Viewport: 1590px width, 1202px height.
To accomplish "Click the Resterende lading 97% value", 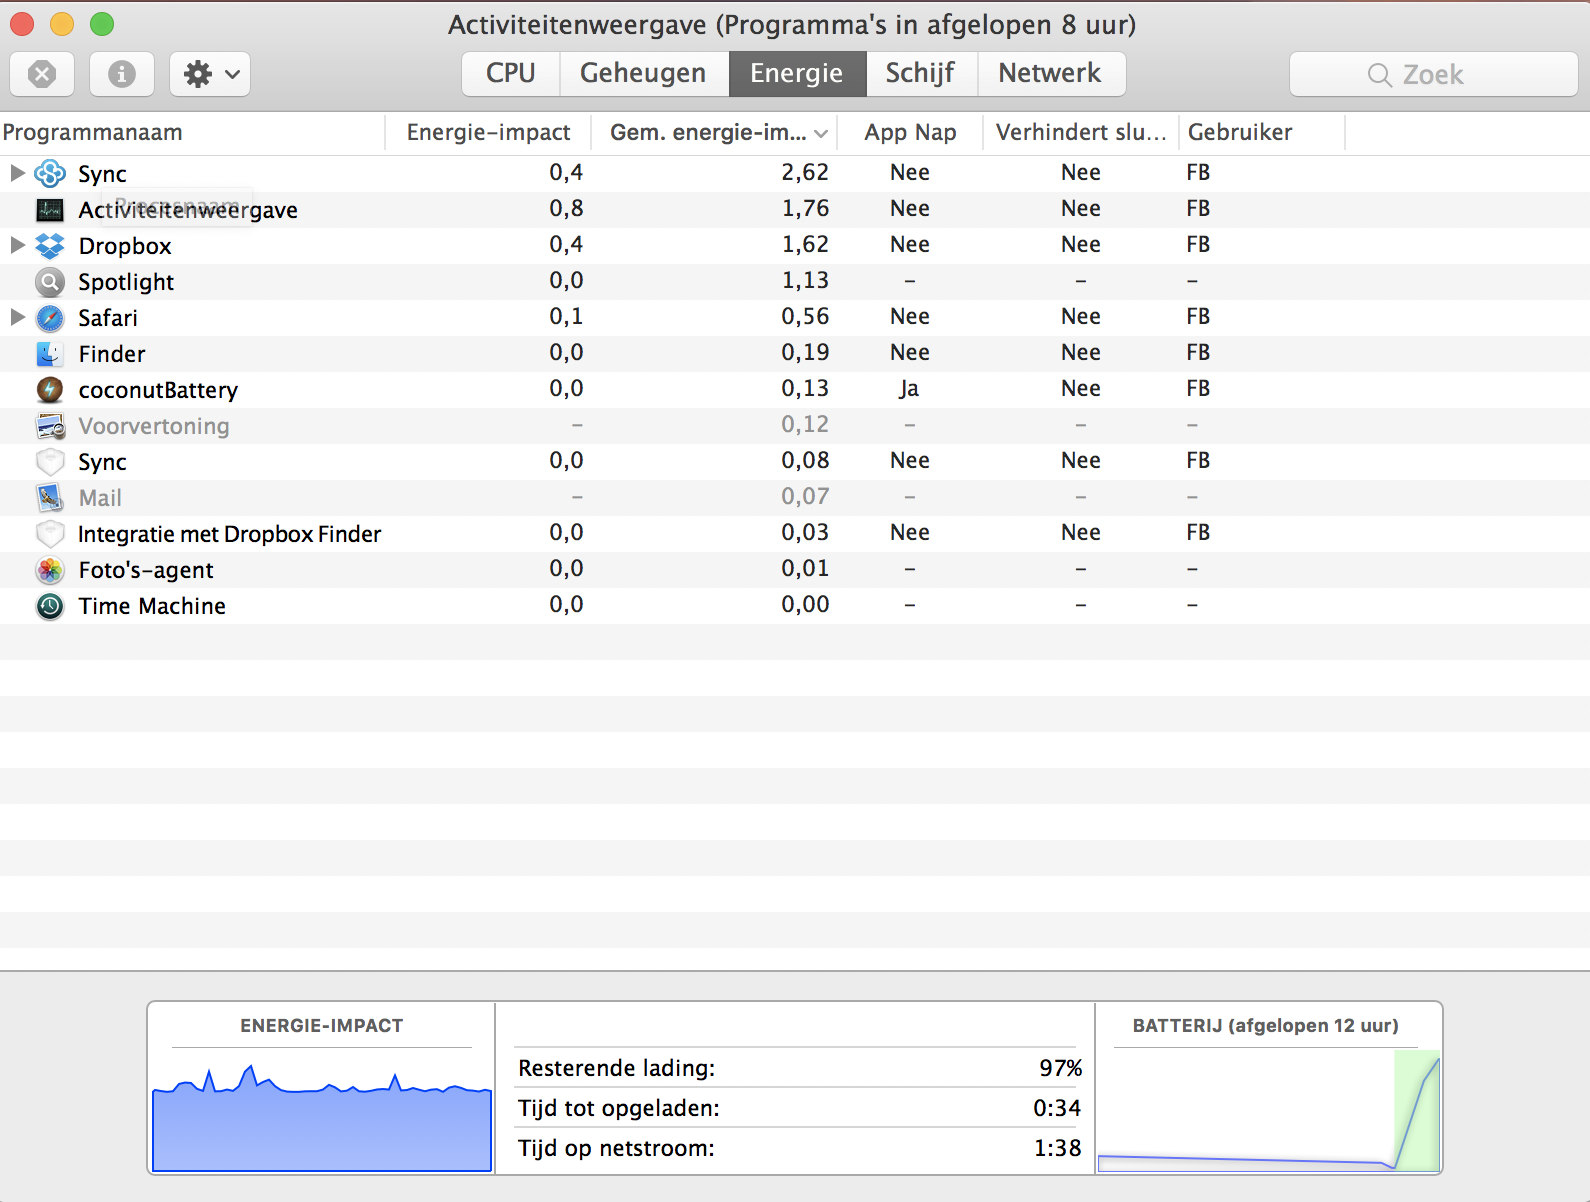I will click(1060, 1068).
